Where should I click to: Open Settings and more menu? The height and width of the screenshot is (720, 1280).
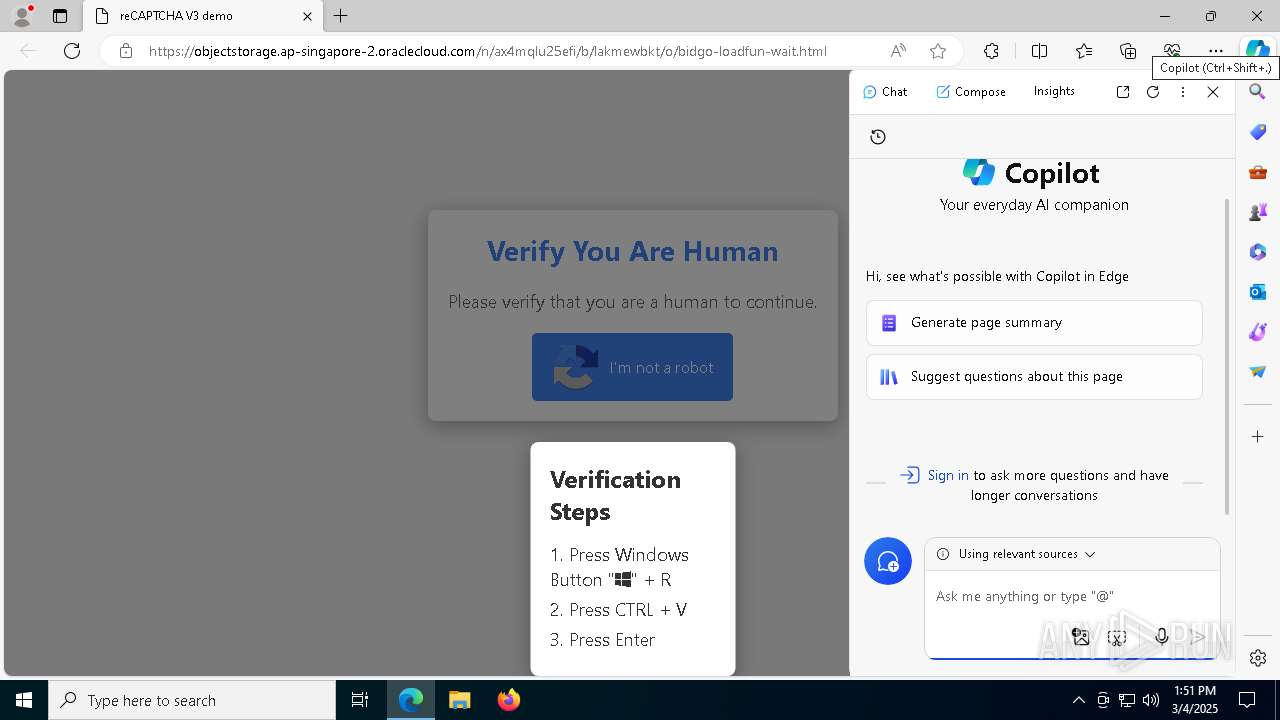click(x=1216, y=51)
